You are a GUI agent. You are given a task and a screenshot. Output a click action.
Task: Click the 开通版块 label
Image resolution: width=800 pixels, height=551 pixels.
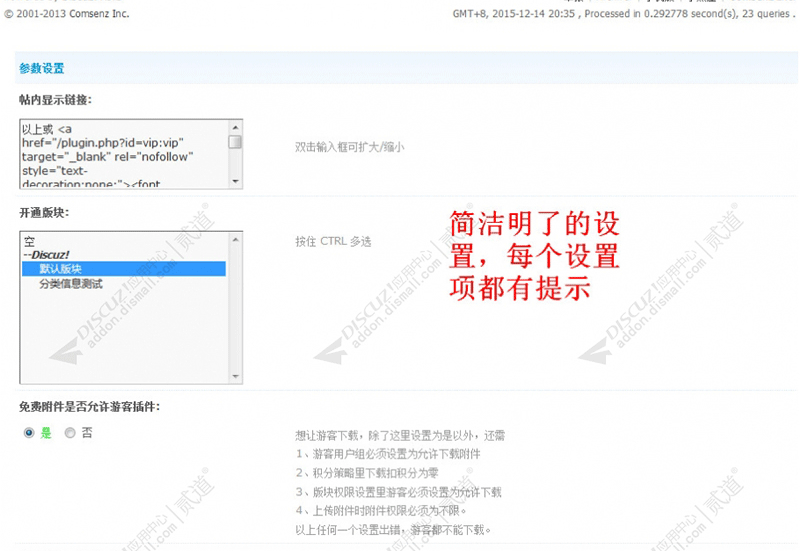coord(44,213)
